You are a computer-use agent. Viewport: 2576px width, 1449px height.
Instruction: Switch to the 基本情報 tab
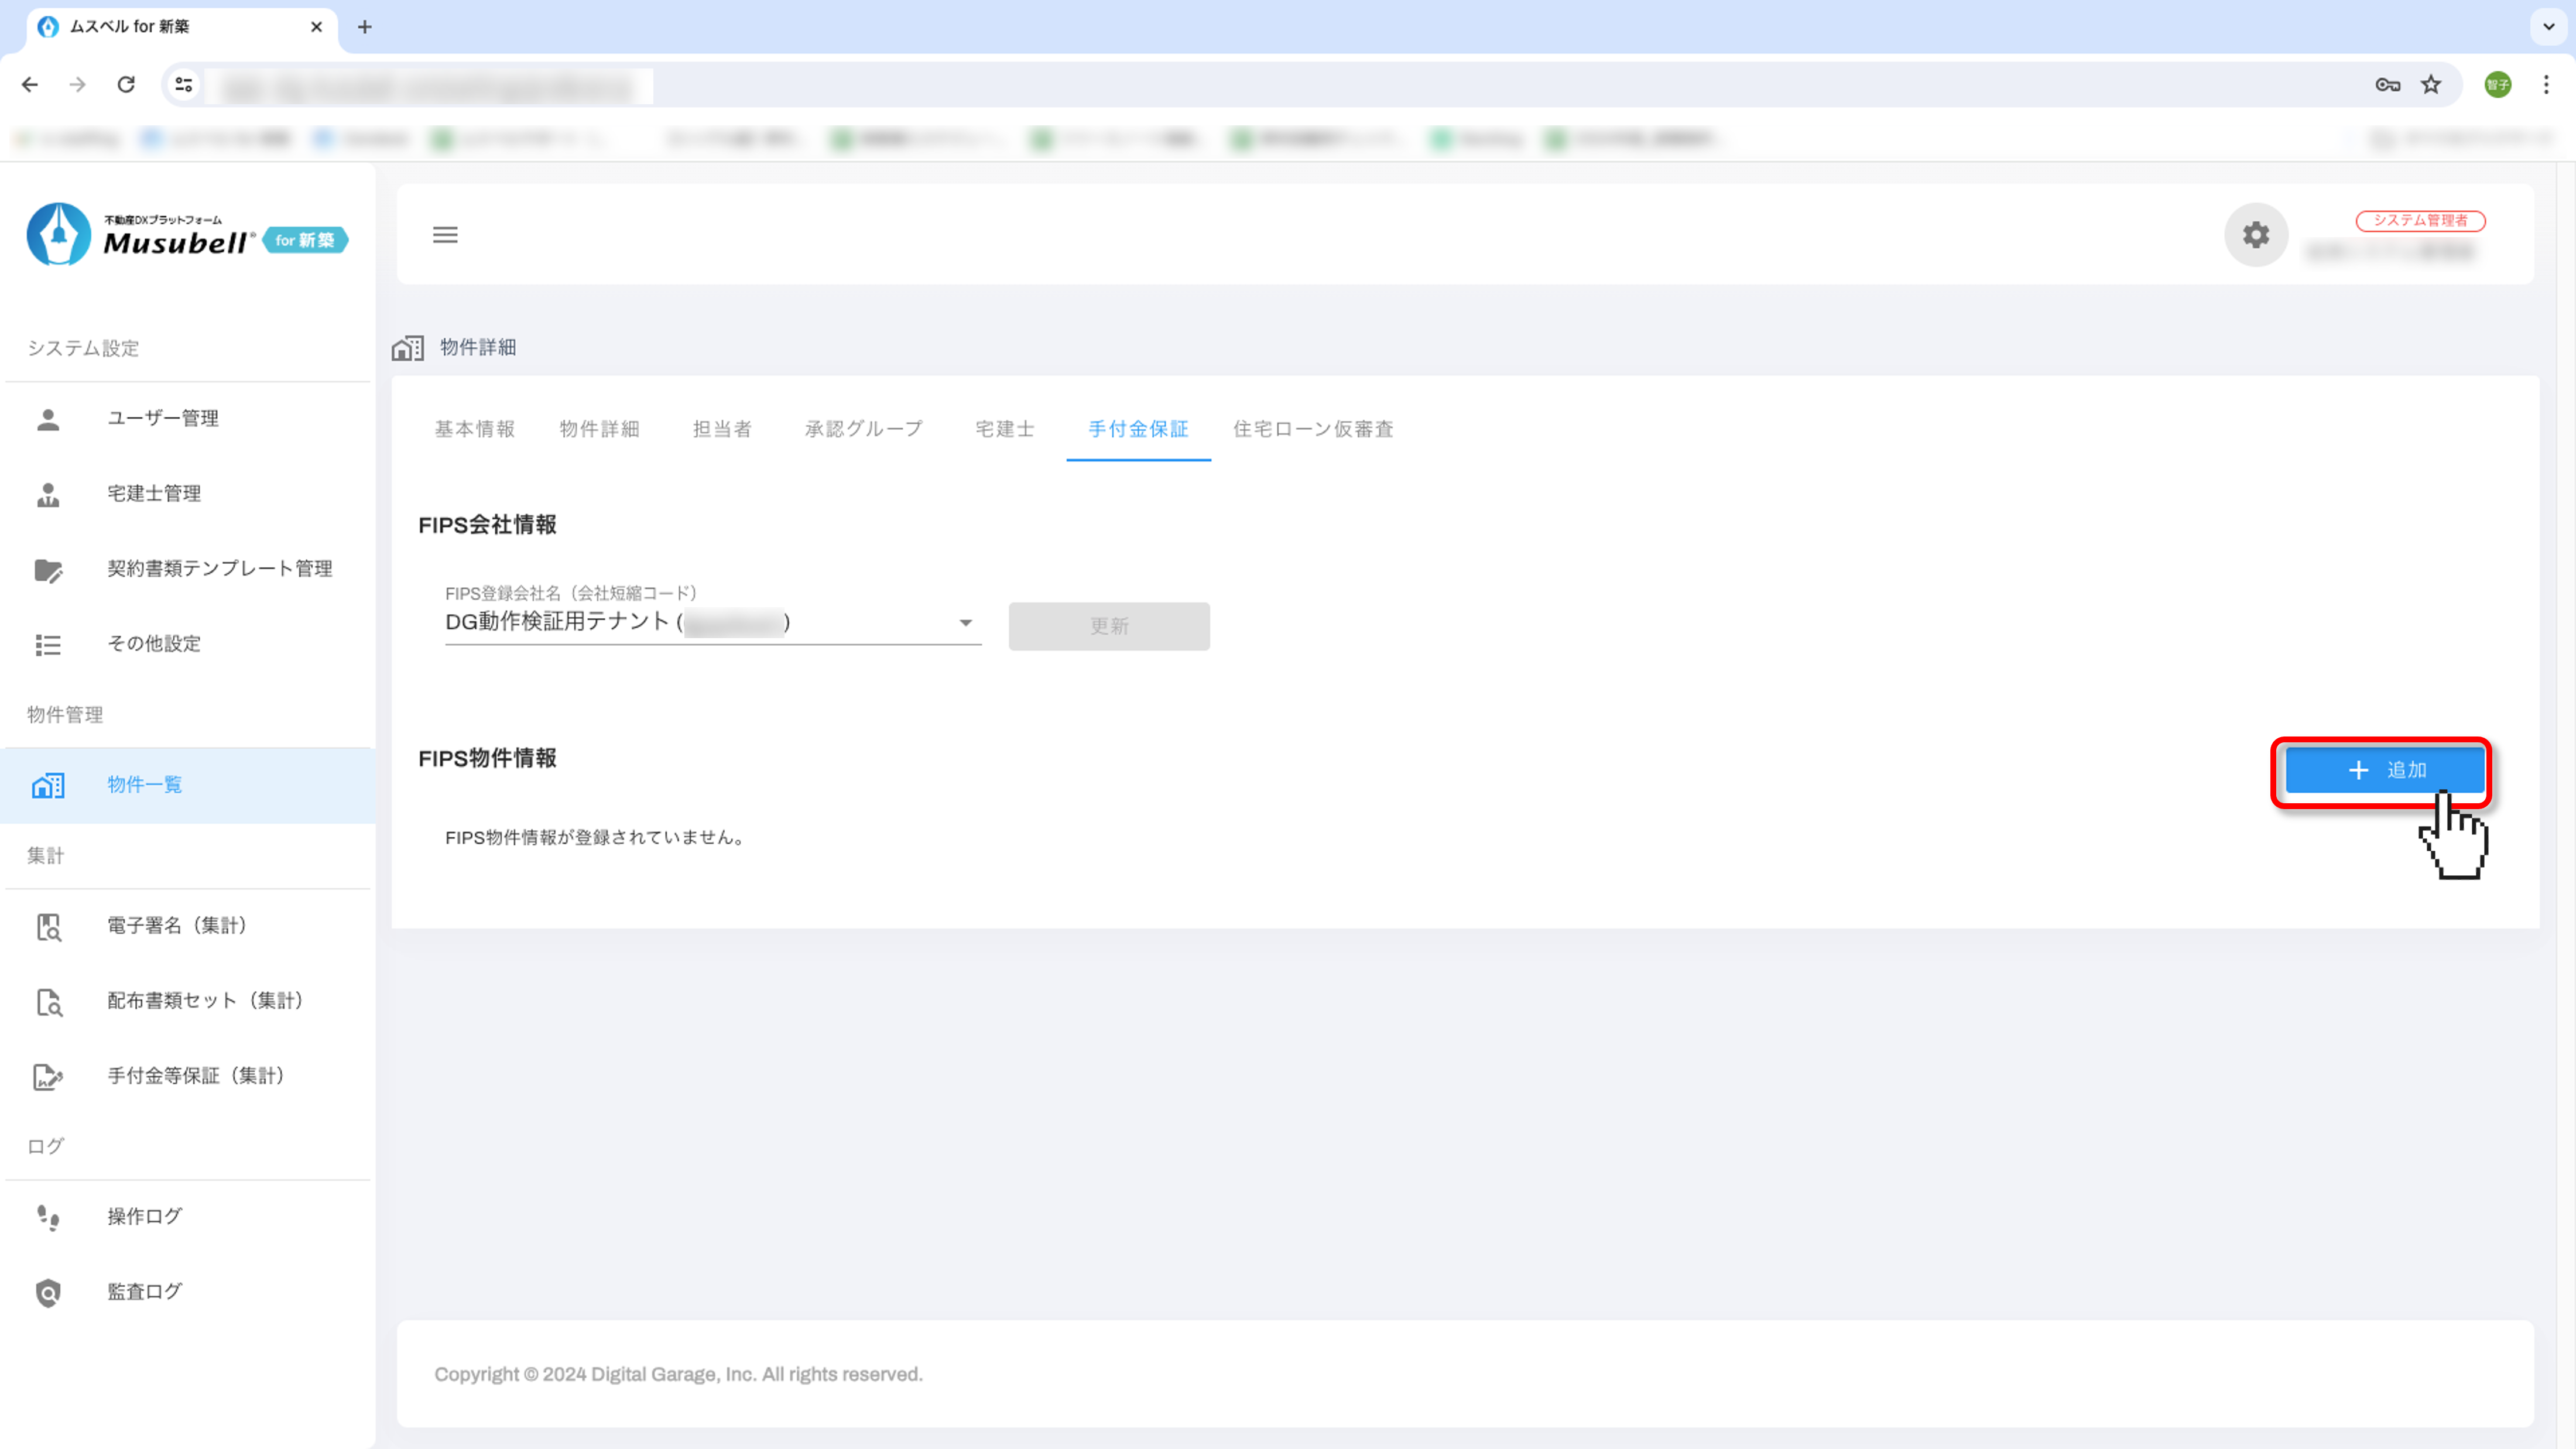[x=474, y=429]
